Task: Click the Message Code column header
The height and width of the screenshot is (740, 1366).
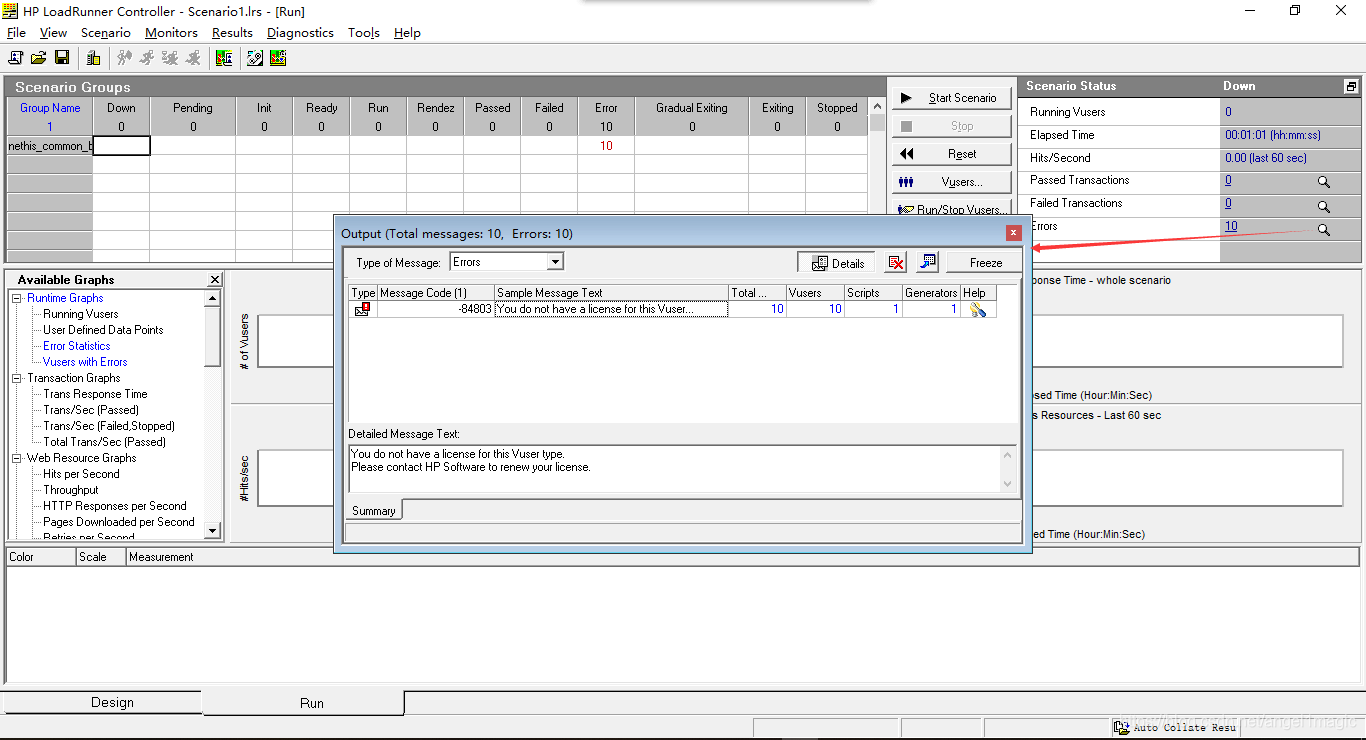Action: (435, 293)
